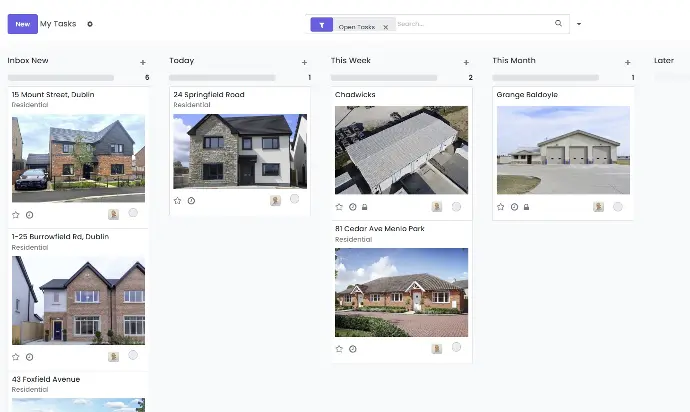Screen dimensions: 690x412
Task: Open activity clock on 15 Mount Street card
Action: (29, 215)
